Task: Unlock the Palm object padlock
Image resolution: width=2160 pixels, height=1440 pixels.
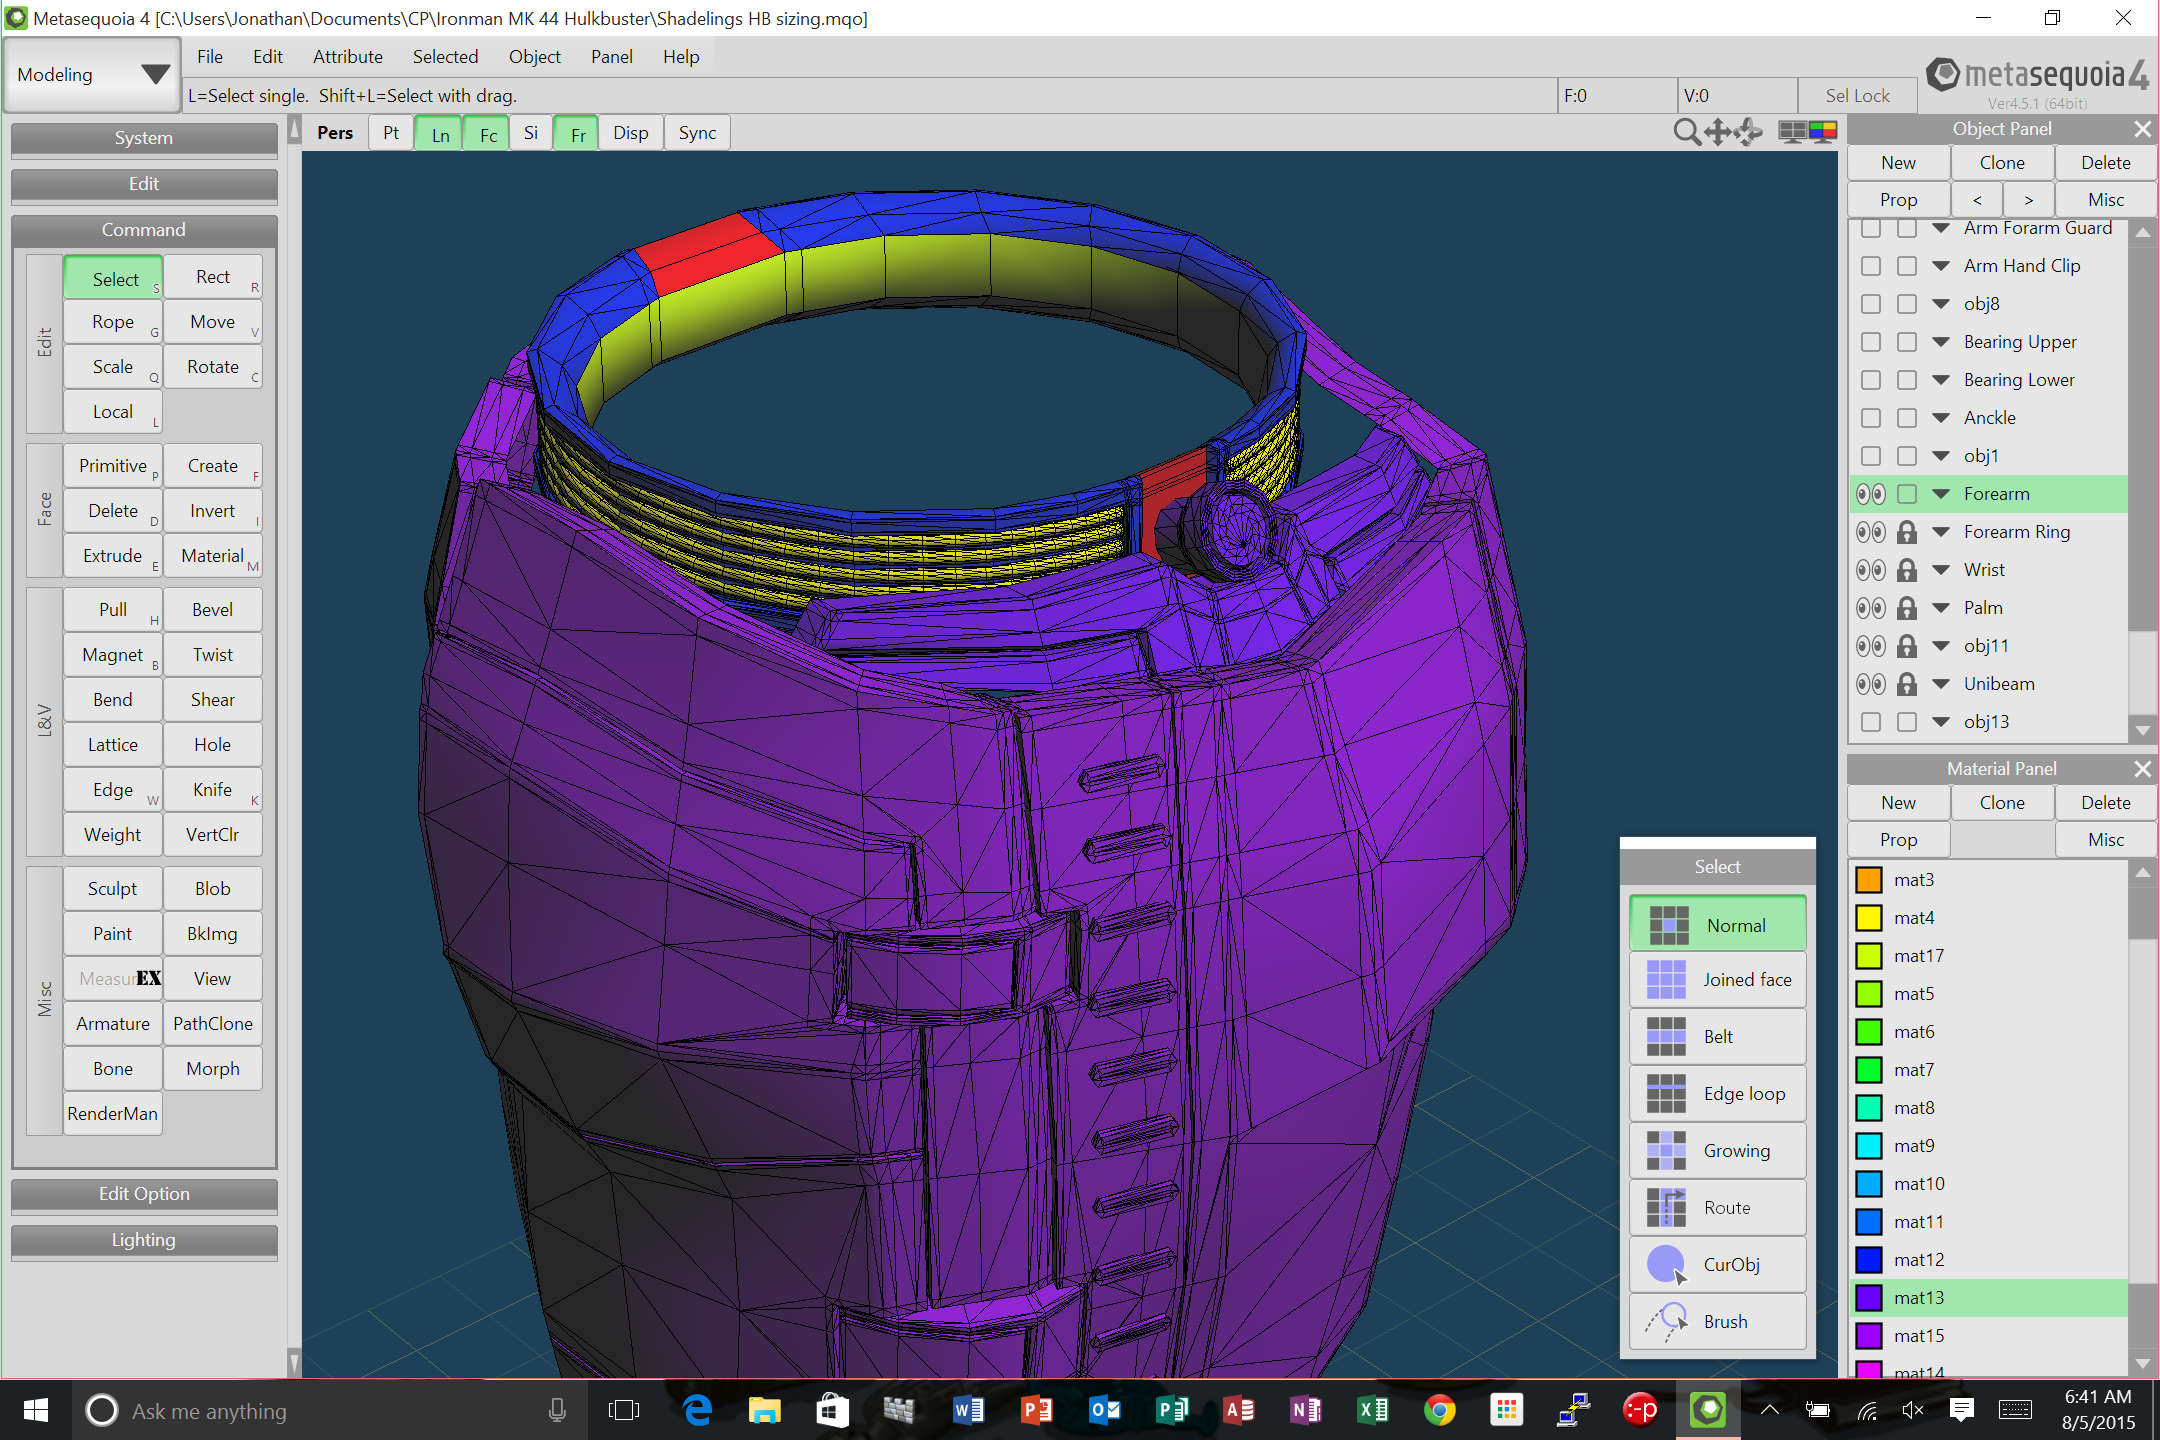Action: 1907,608
